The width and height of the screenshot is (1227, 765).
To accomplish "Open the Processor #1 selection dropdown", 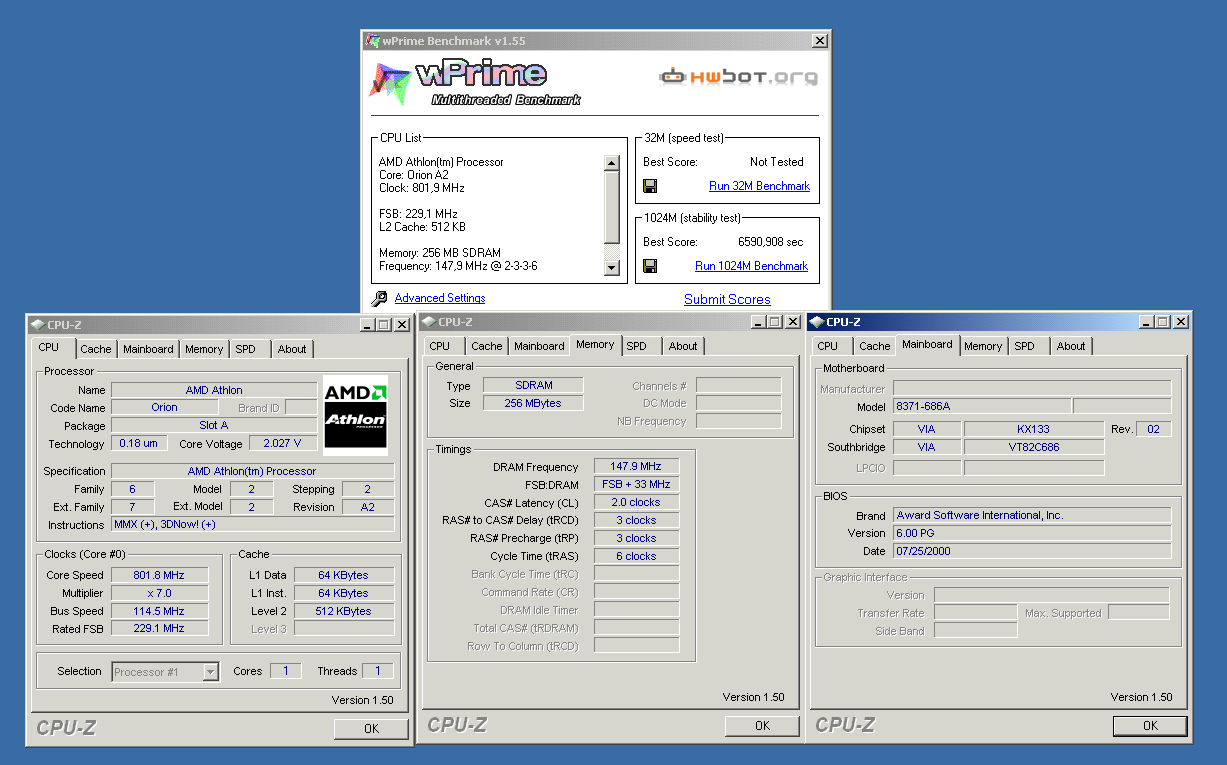I will click(210, 672).
